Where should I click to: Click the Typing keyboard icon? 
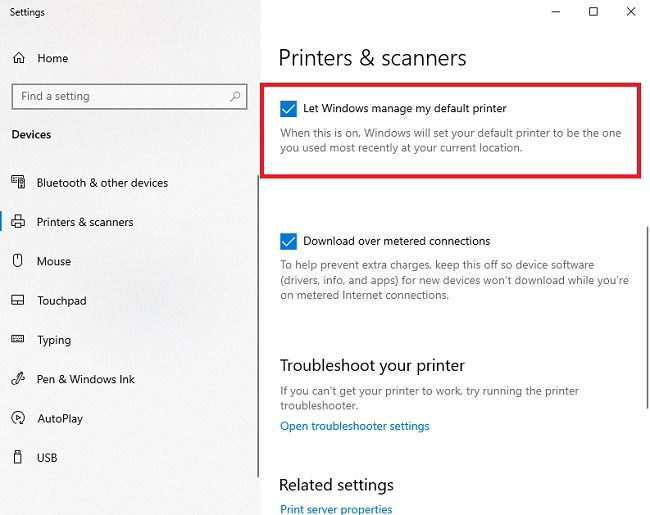pyautogui.click(x=18, y=339)
